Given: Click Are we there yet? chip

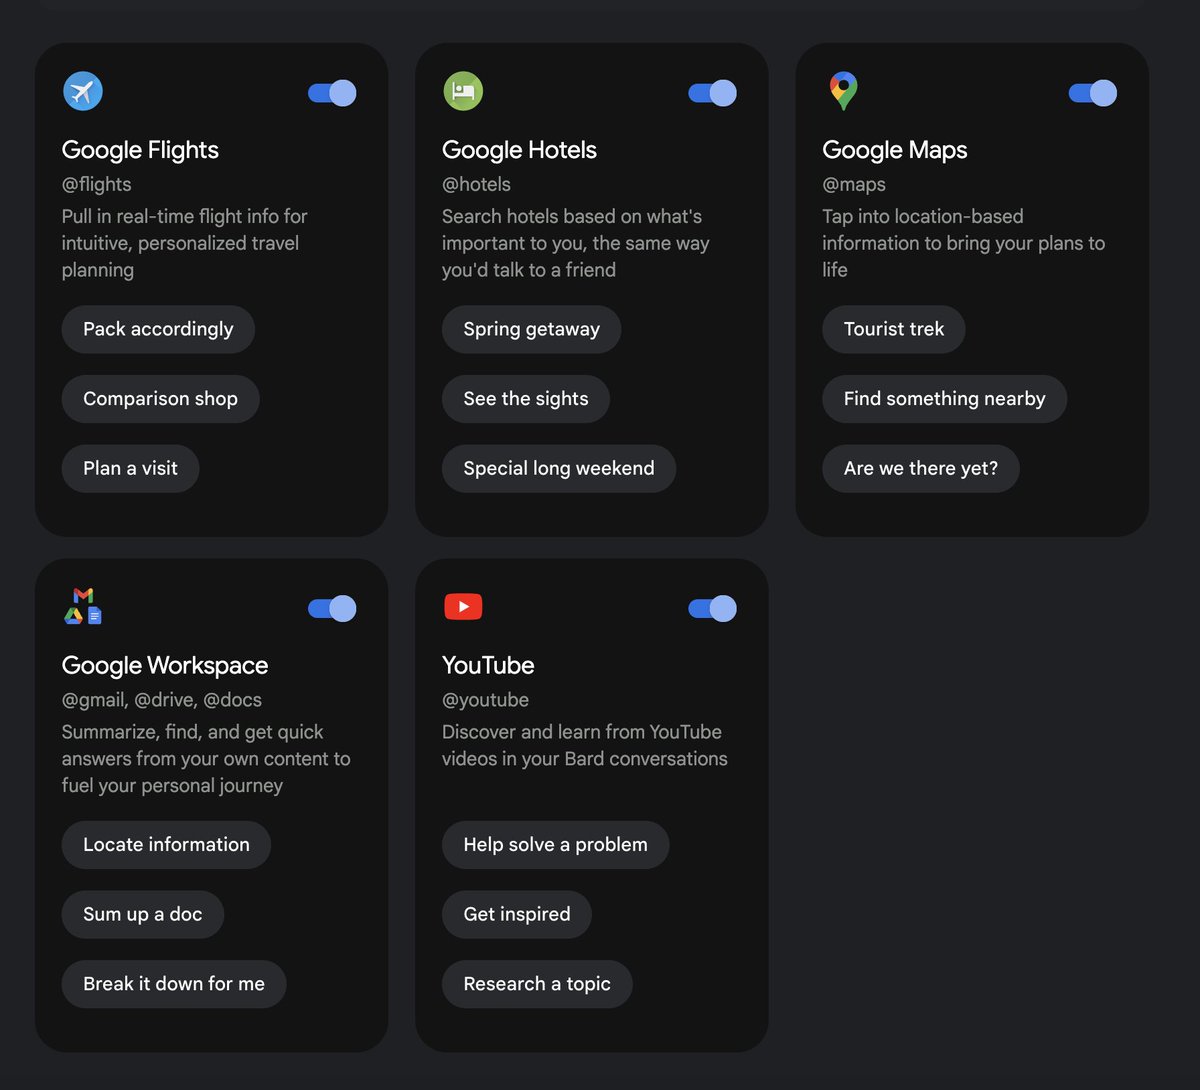Looking at the screenshot, I should [921, 468].
